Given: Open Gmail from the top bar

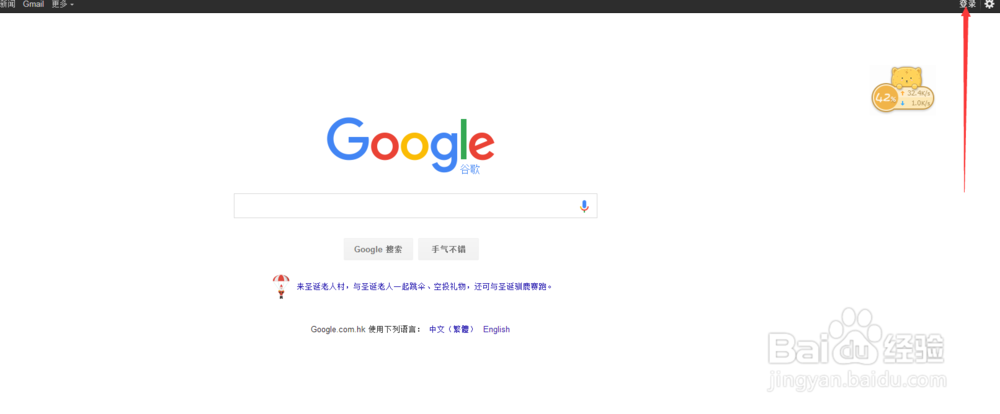Looking at the screenshot, I should (33, 4).
